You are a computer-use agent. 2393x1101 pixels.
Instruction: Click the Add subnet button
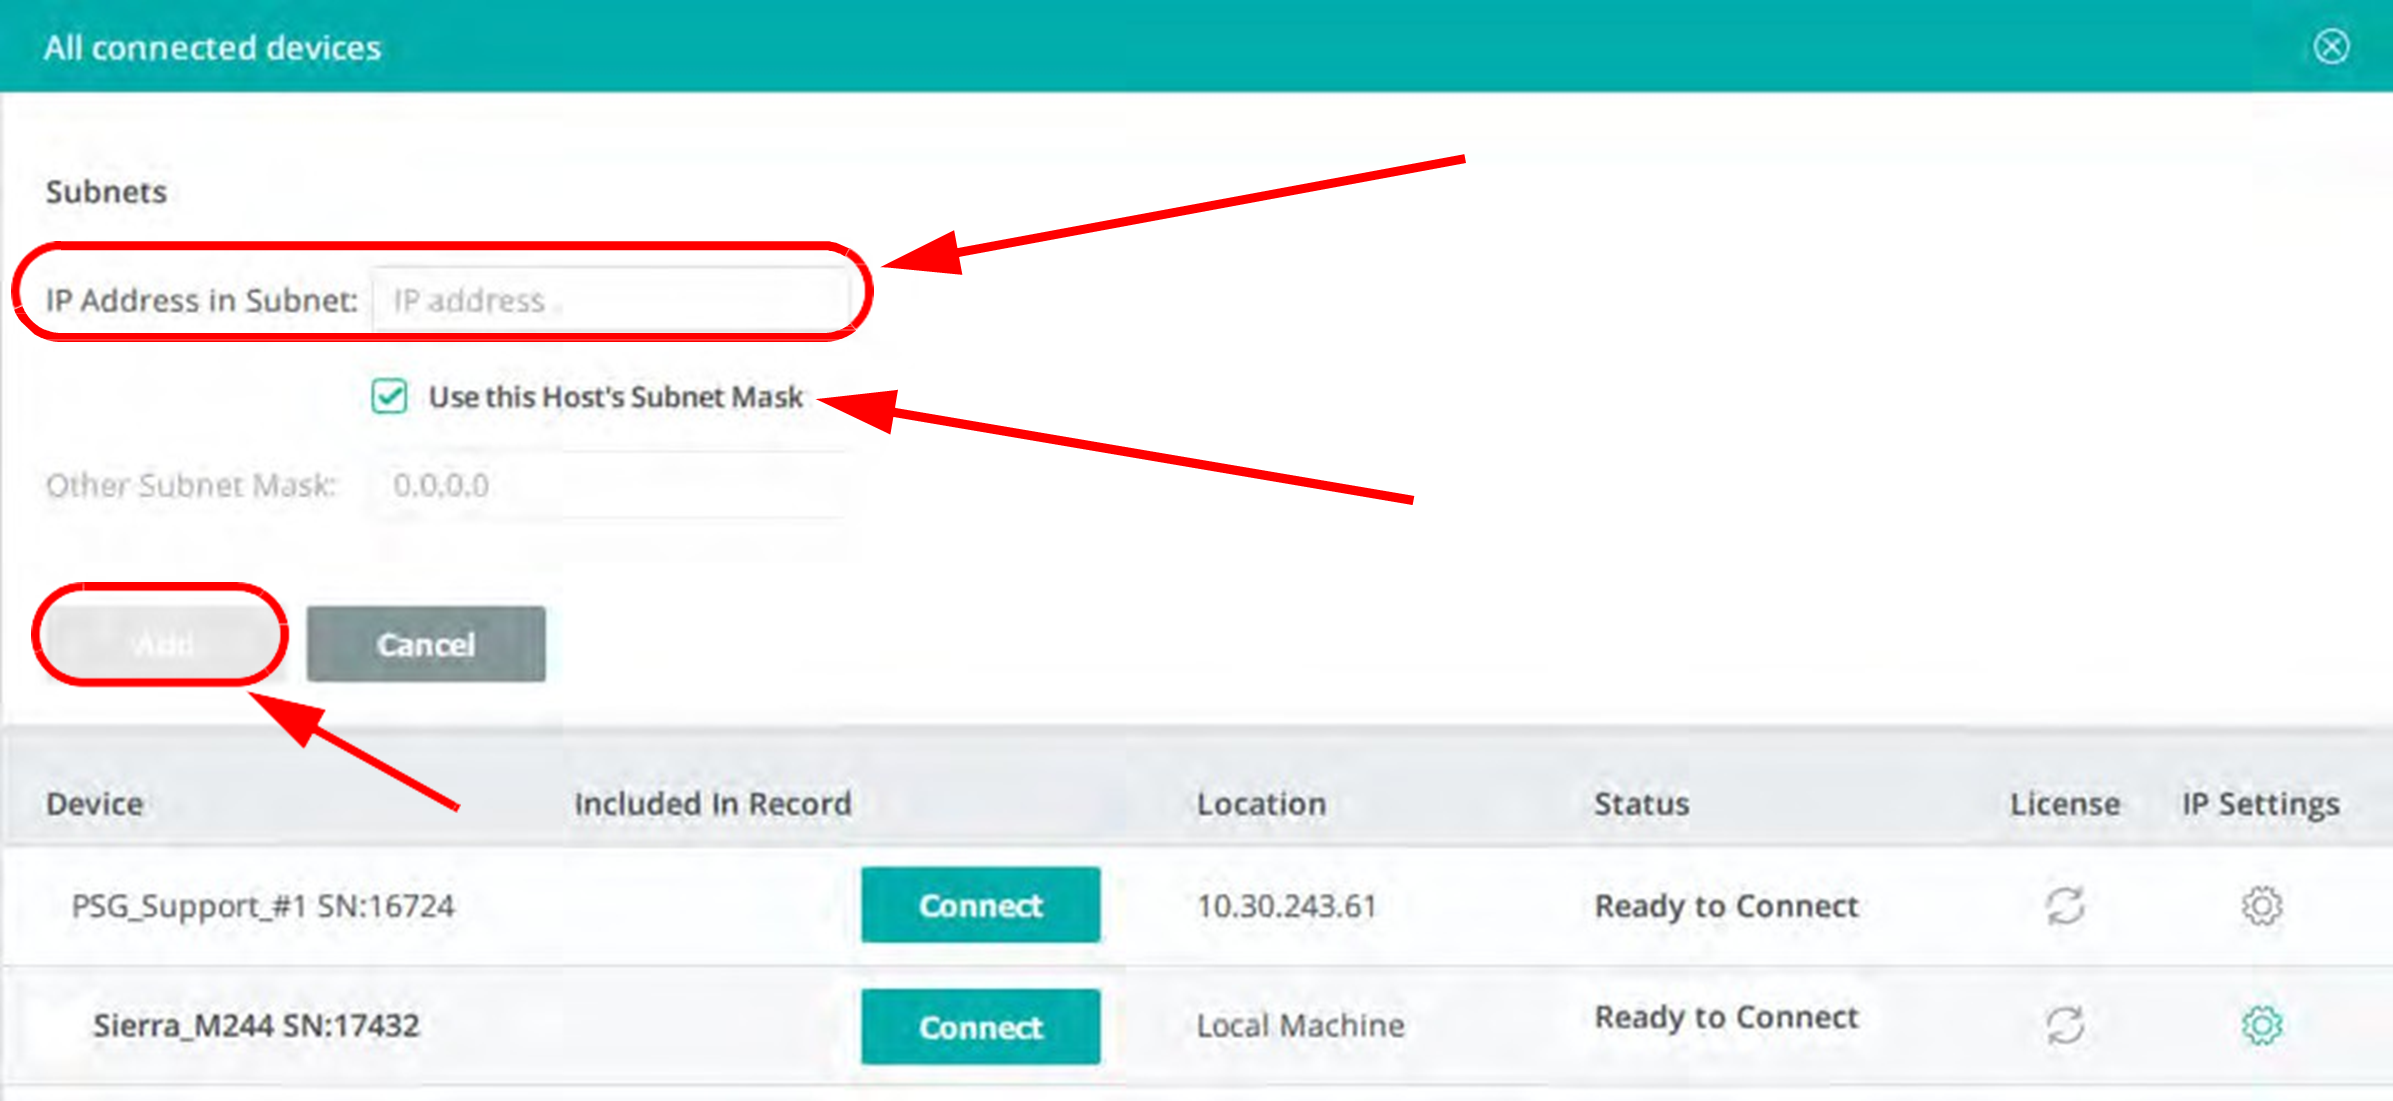[x=161, y=644]
